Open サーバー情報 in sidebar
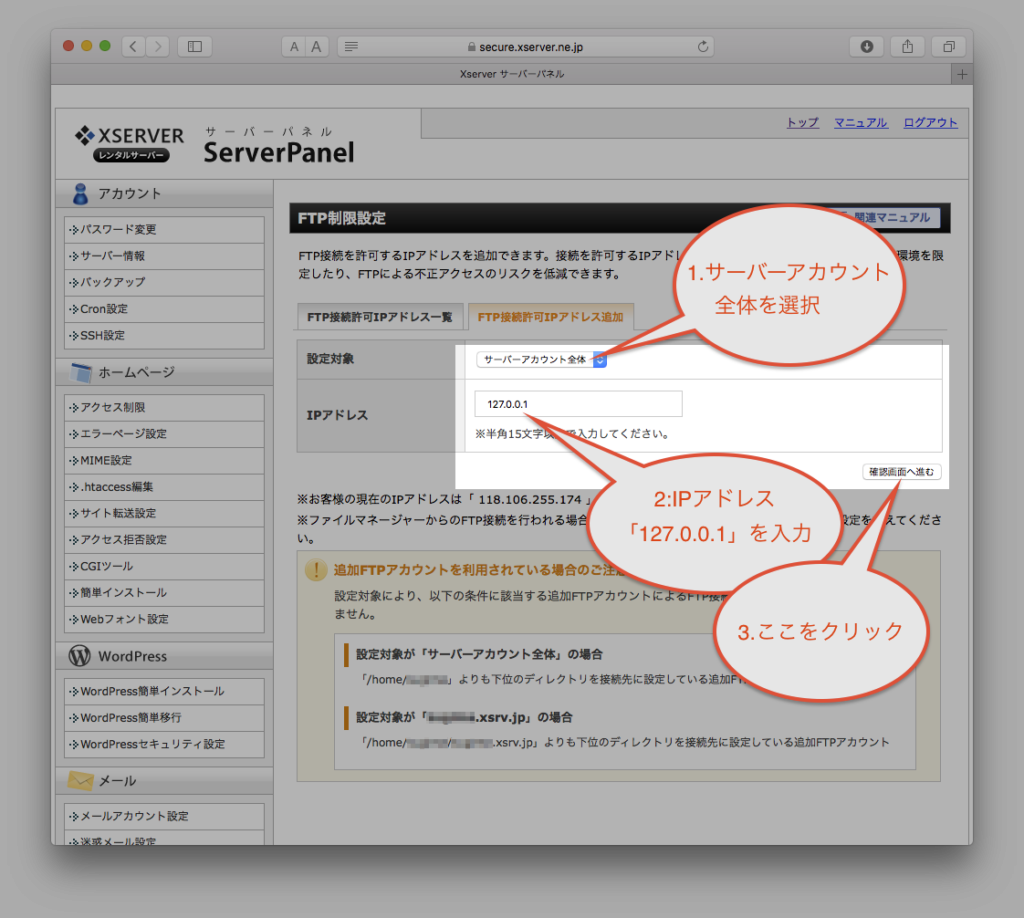The height and width of the screenshot is (918, 1024). [x=165, y=256]
